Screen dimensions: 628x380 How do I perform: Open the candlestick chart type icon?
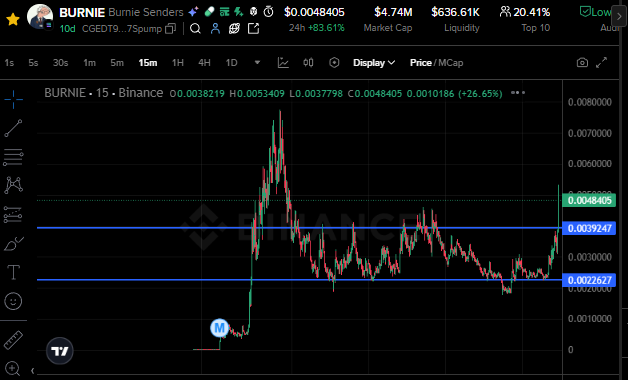308,62
